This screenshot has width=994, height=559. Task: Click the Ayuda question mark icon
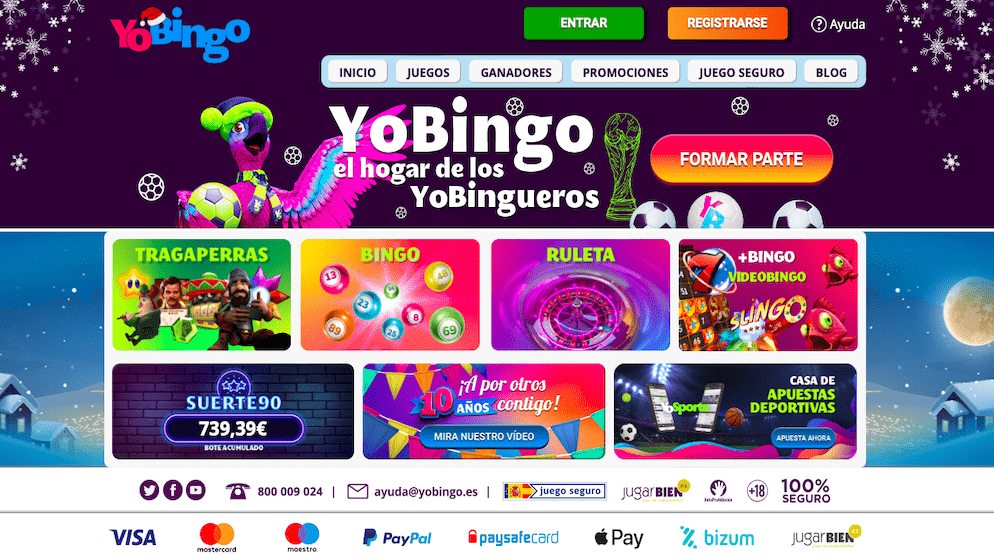pos(818,24)
